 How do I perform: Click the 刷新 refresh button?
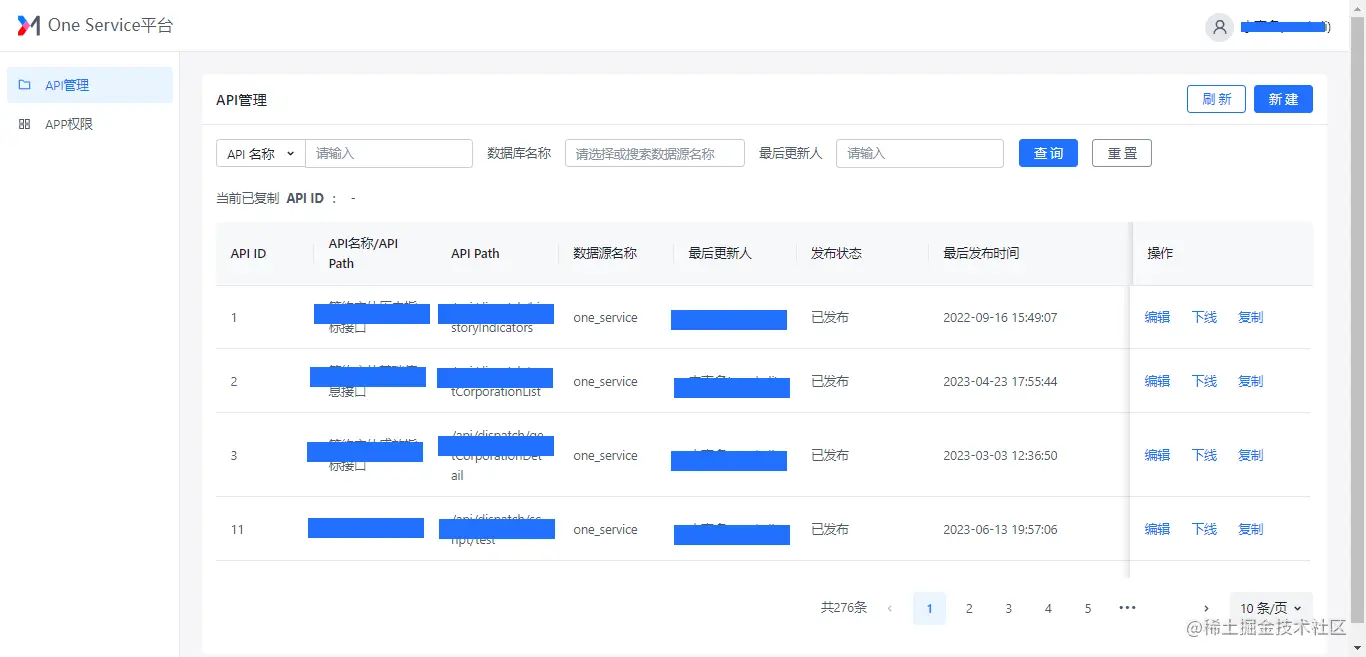click(1216, 99)
